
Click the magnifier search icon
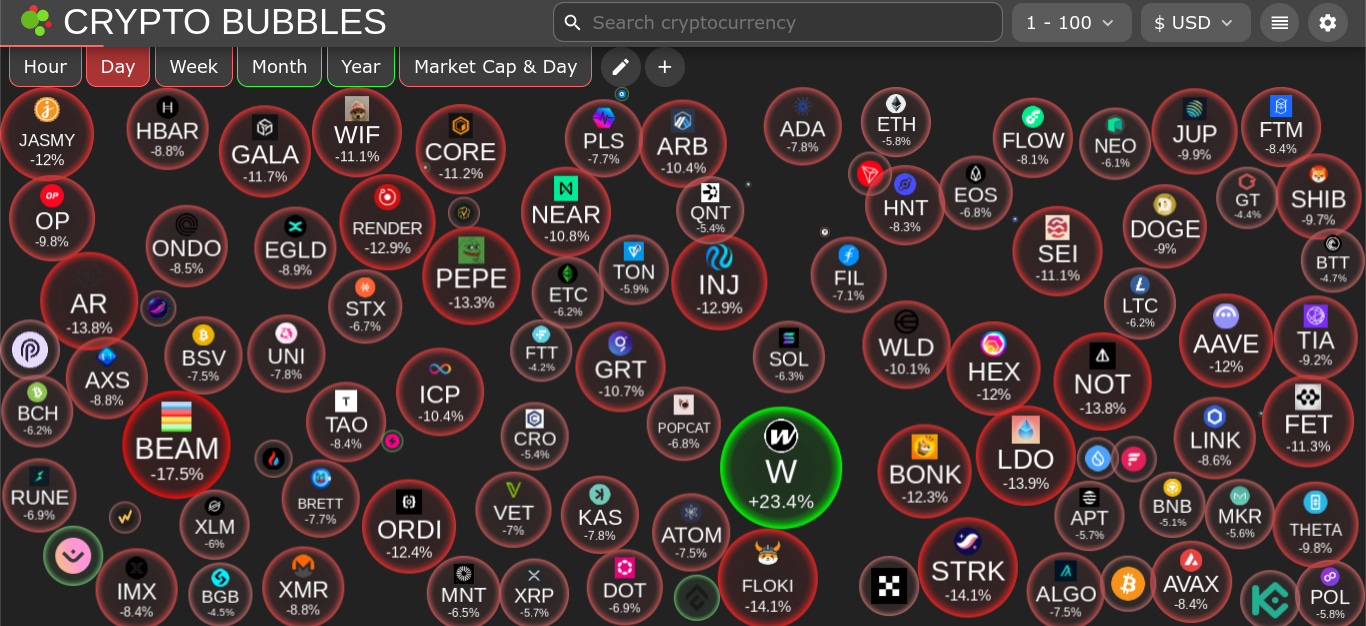pos(572,22)
